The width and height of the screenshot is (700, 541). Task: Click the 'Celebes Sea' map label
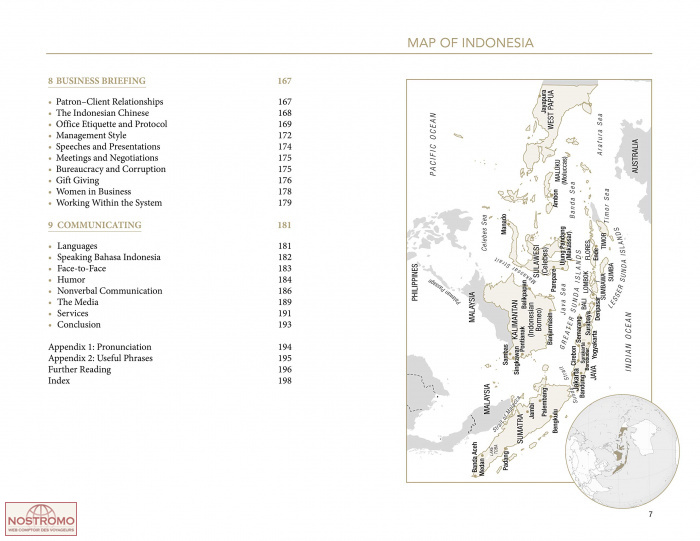pos(484,233)
